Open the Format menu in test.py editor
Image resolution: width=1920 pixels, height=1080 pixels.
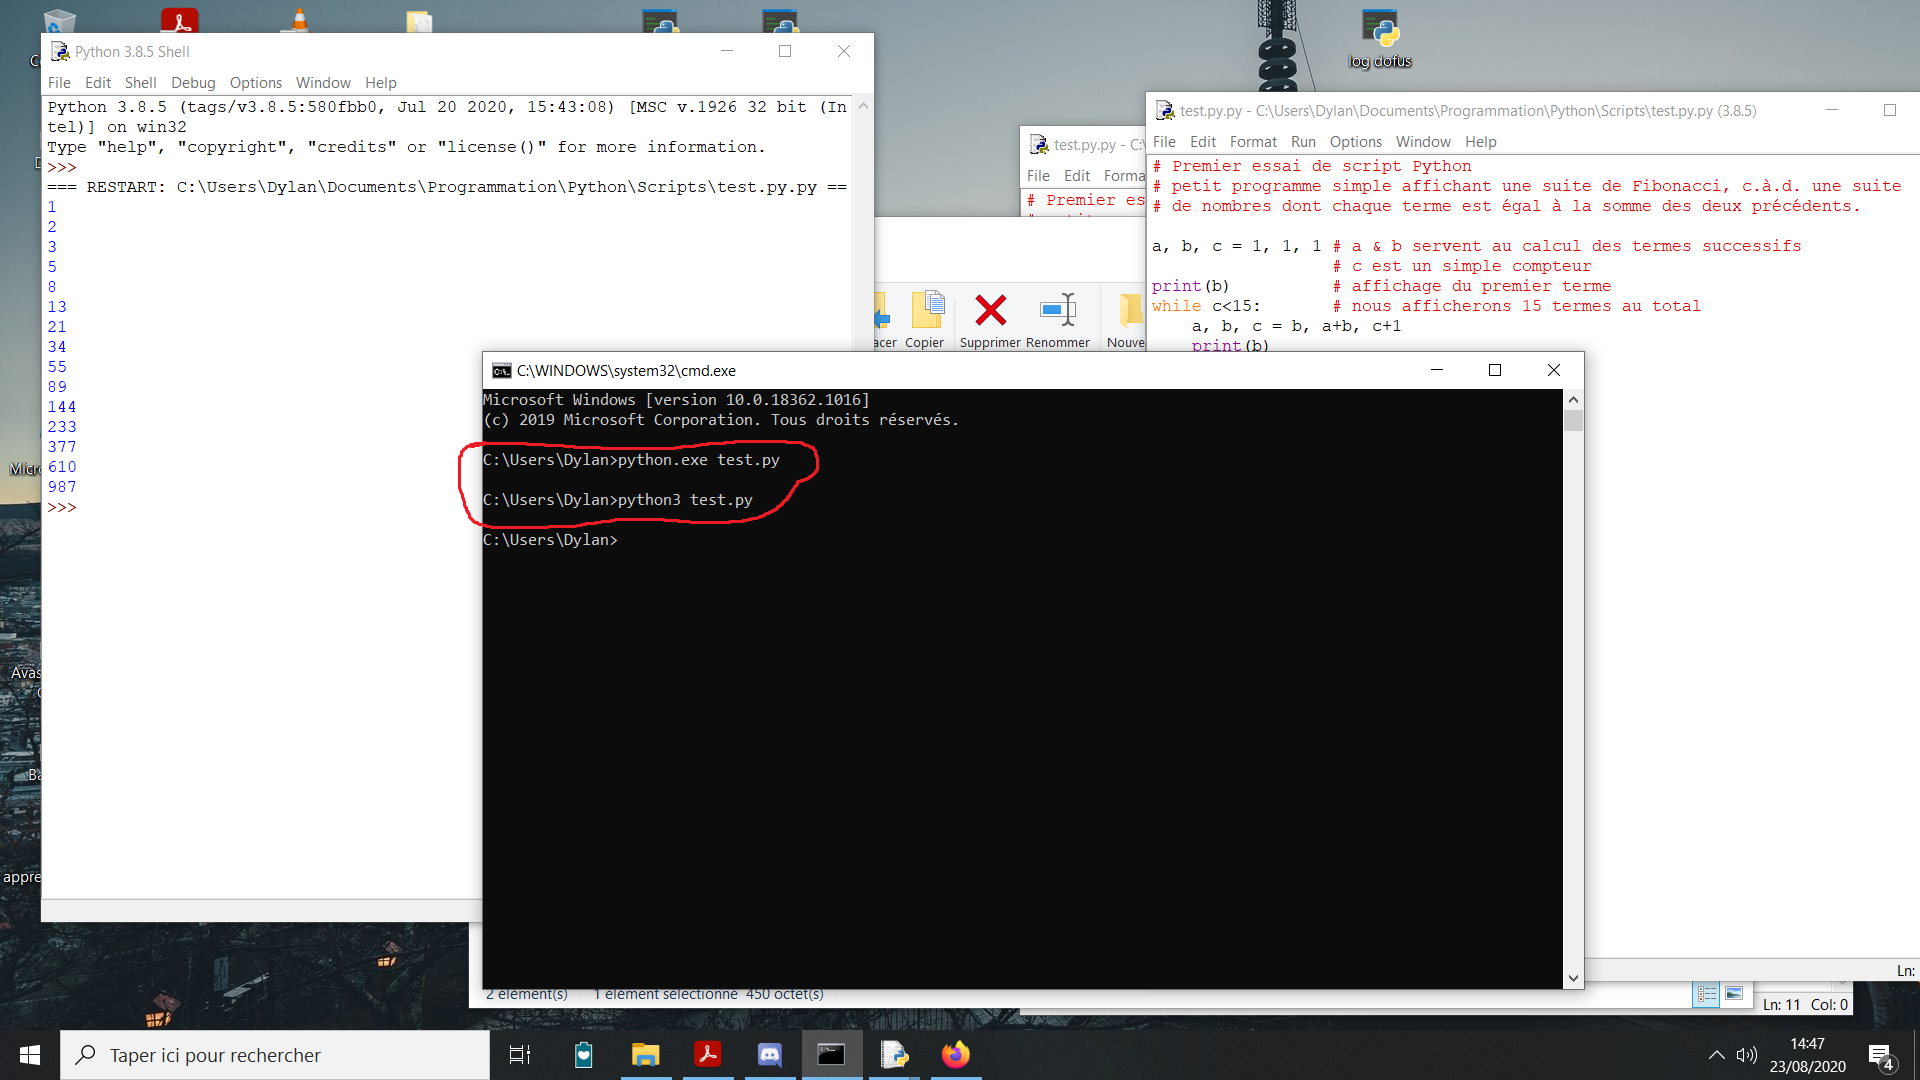point(1253,142)
